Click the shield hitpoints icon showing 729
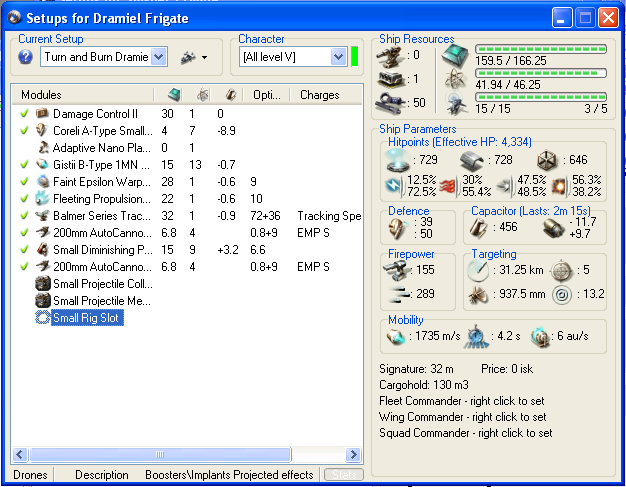The height and width of the screenshot is (487, 626). (398, 160)
